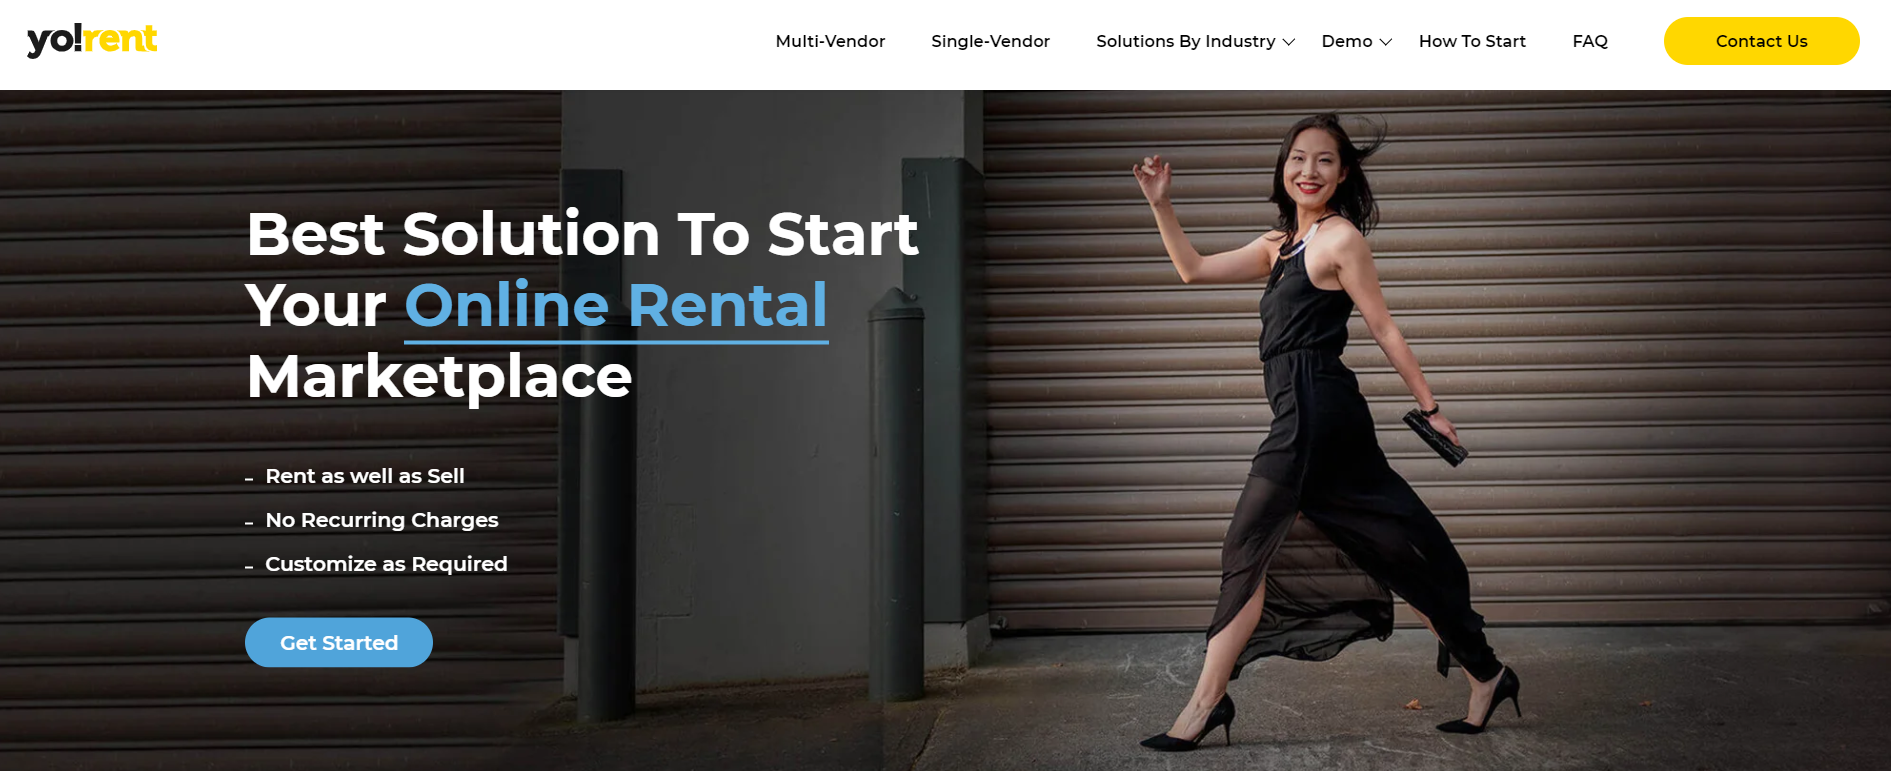
Task: Click the yellow Contact Us button
Action: point(1761,41)
